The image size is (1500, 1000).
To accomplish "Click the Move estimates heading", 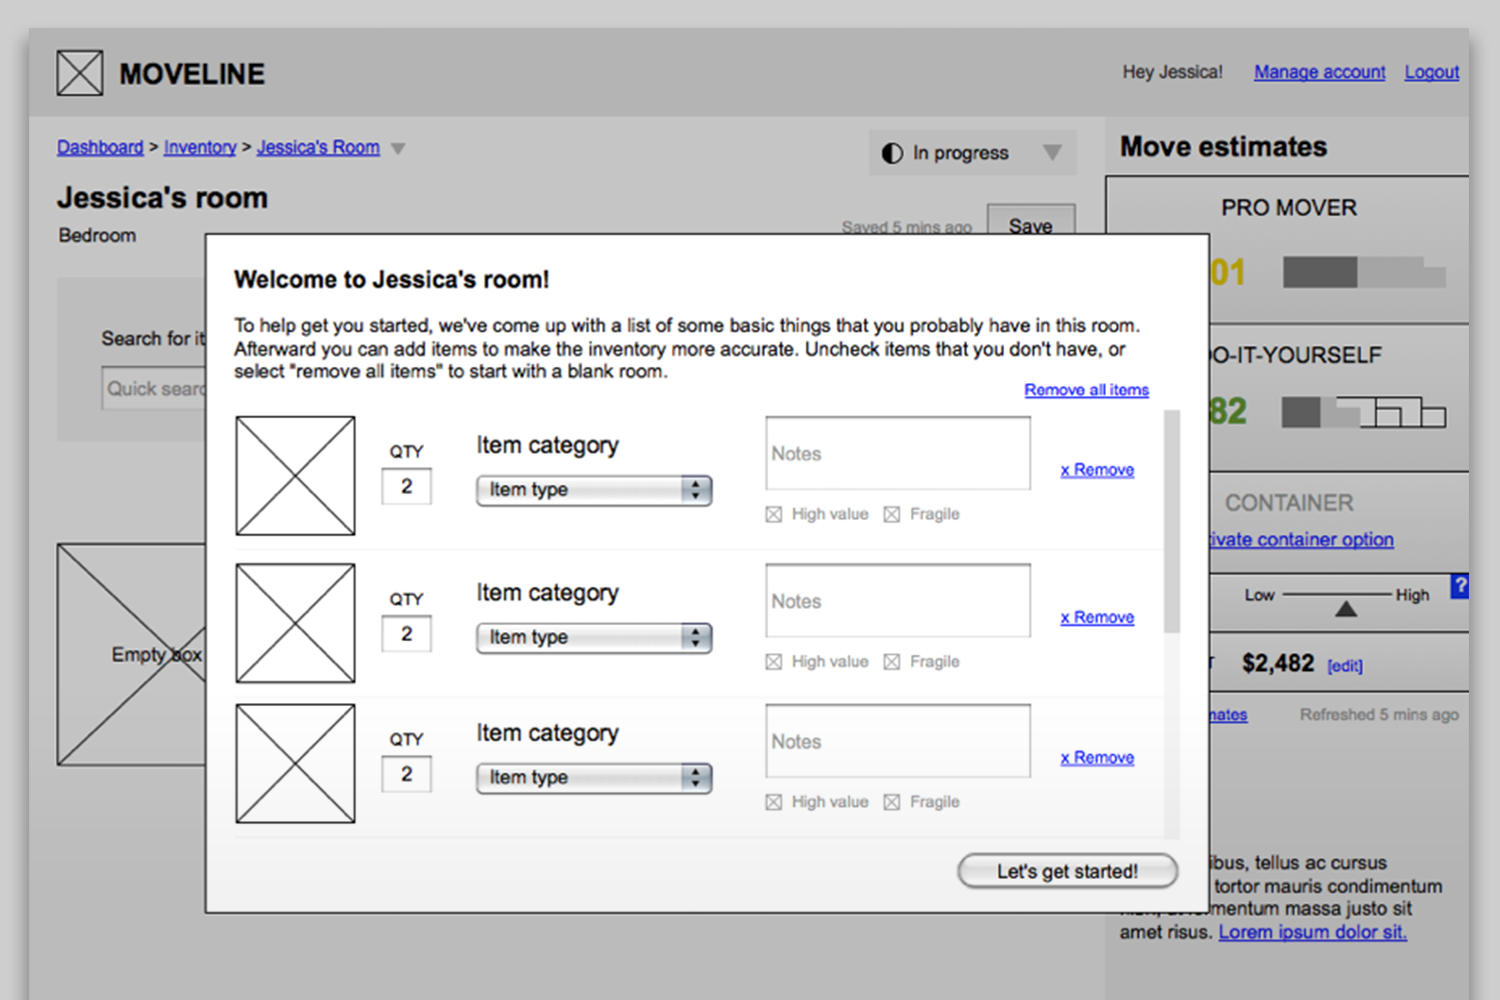I will pos(1224,147).
